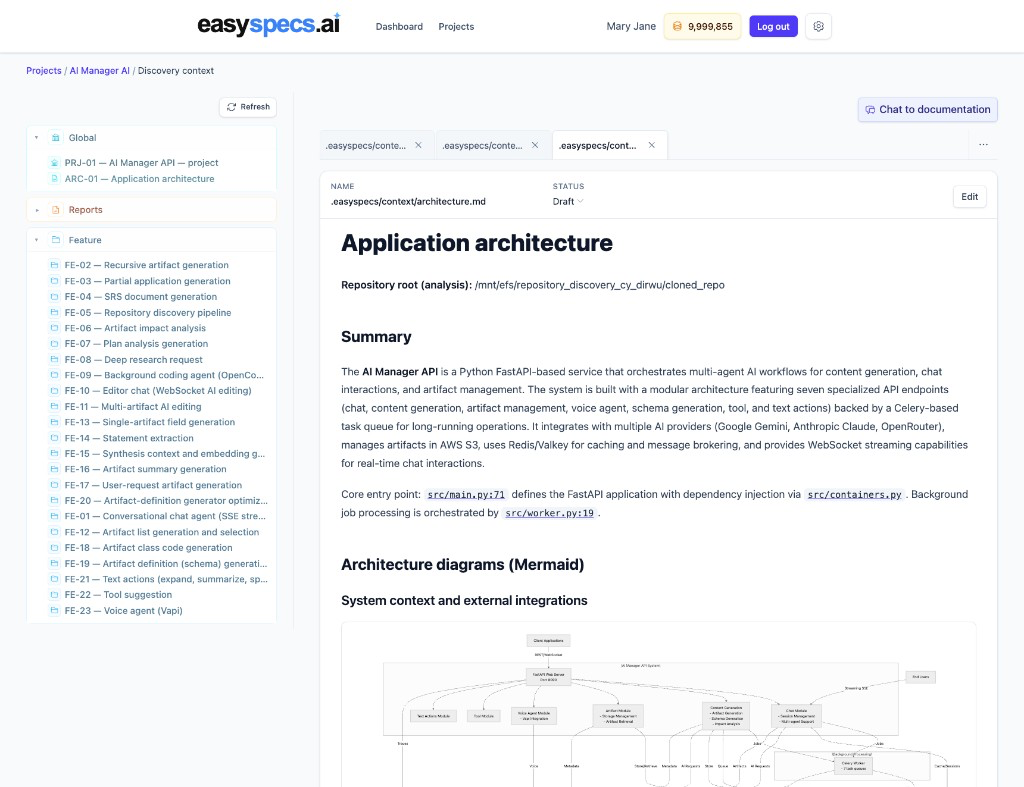
Task: Click the ARC-01 document icon
Action: 54,178
